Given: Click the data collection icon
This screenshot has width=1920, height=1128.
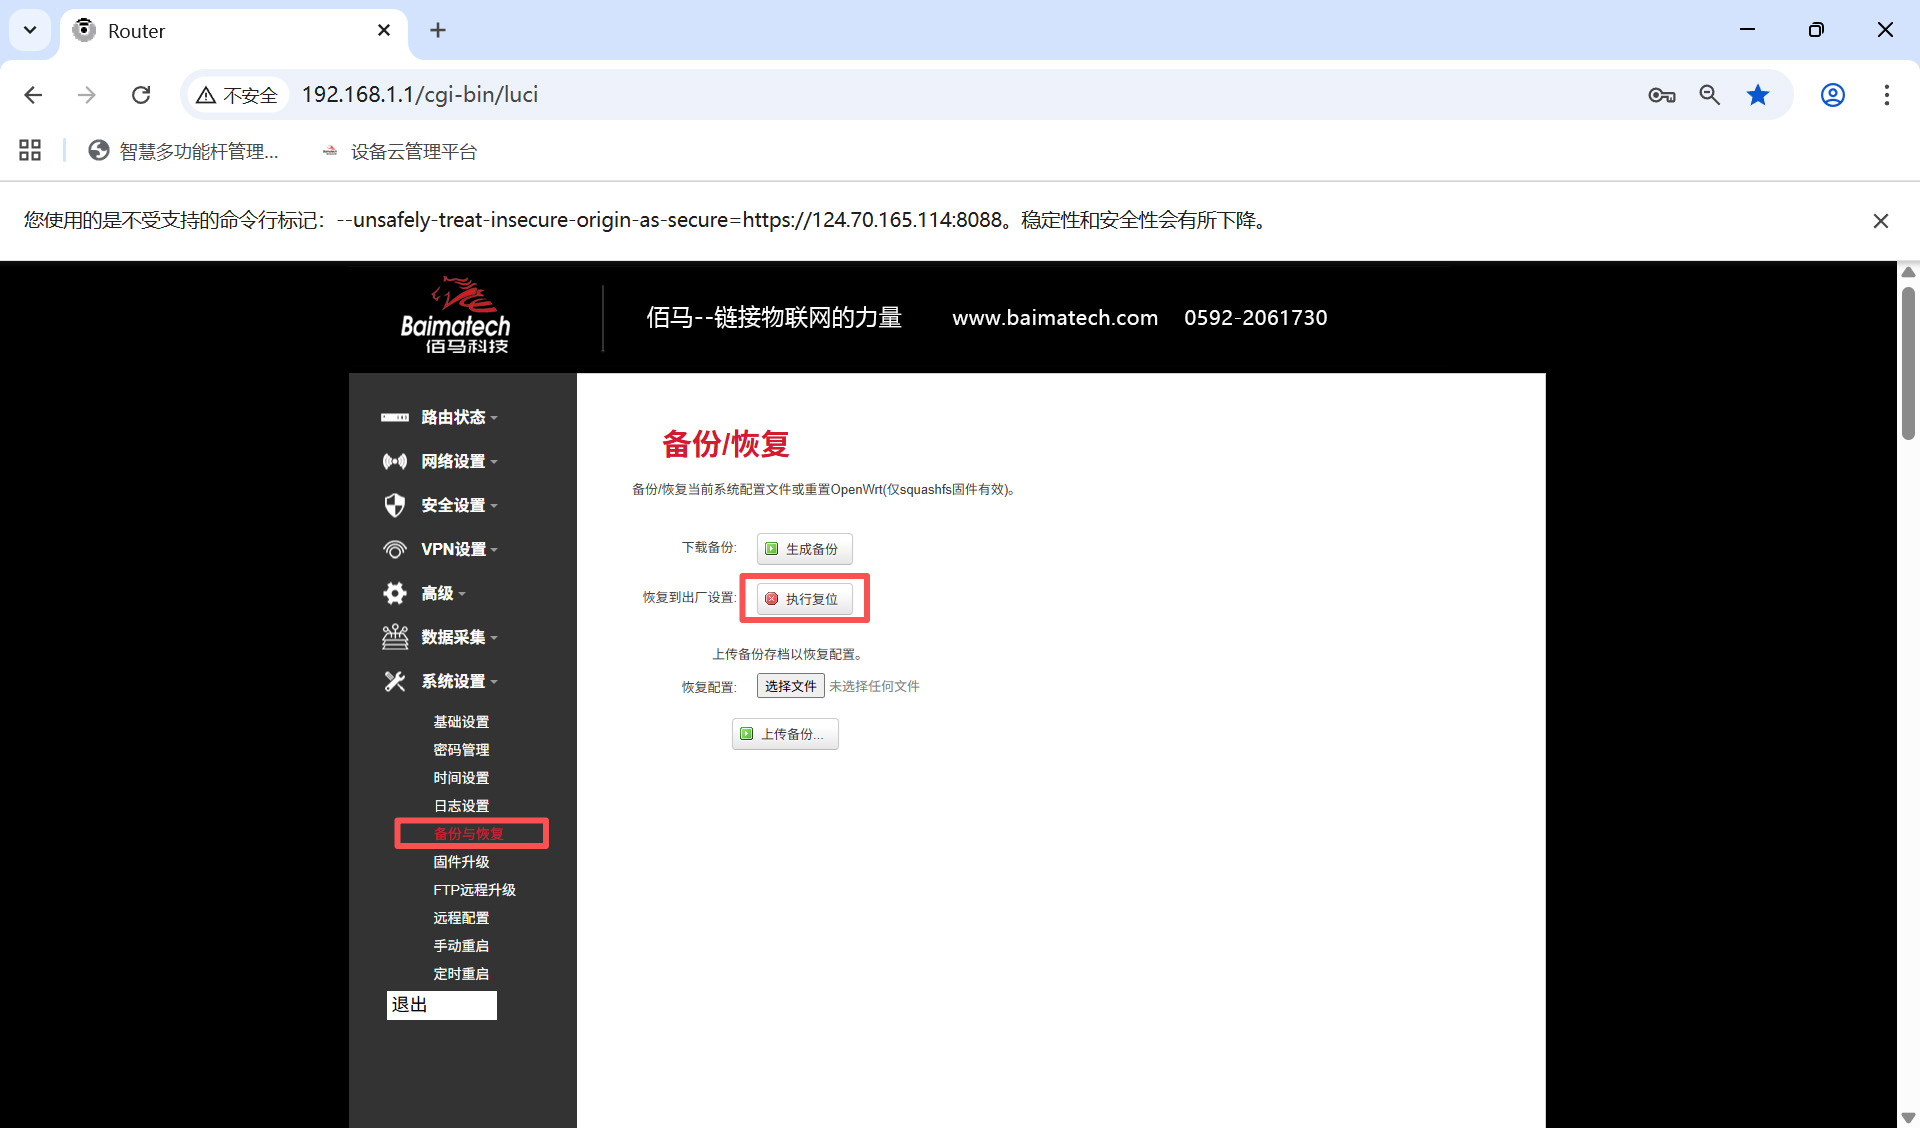Looking at the screenshot, I should [x=395, y=637].
